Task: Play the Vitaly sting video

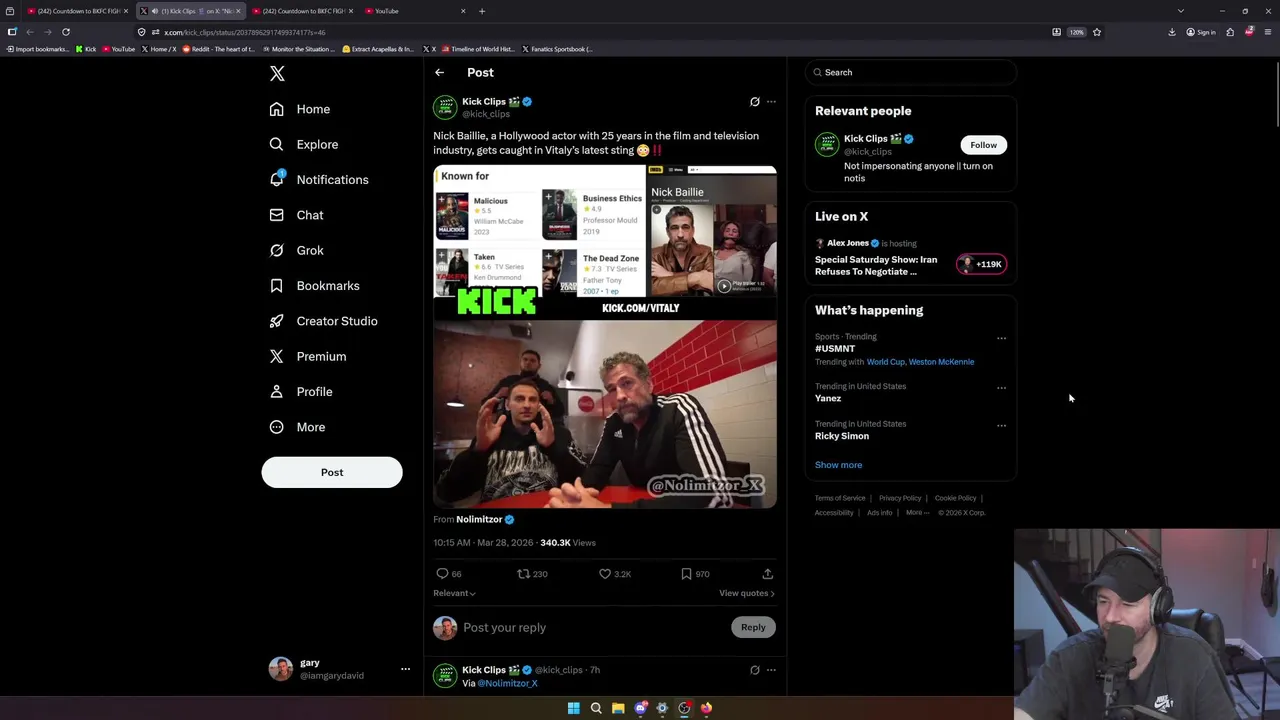Action: point(605,336)
